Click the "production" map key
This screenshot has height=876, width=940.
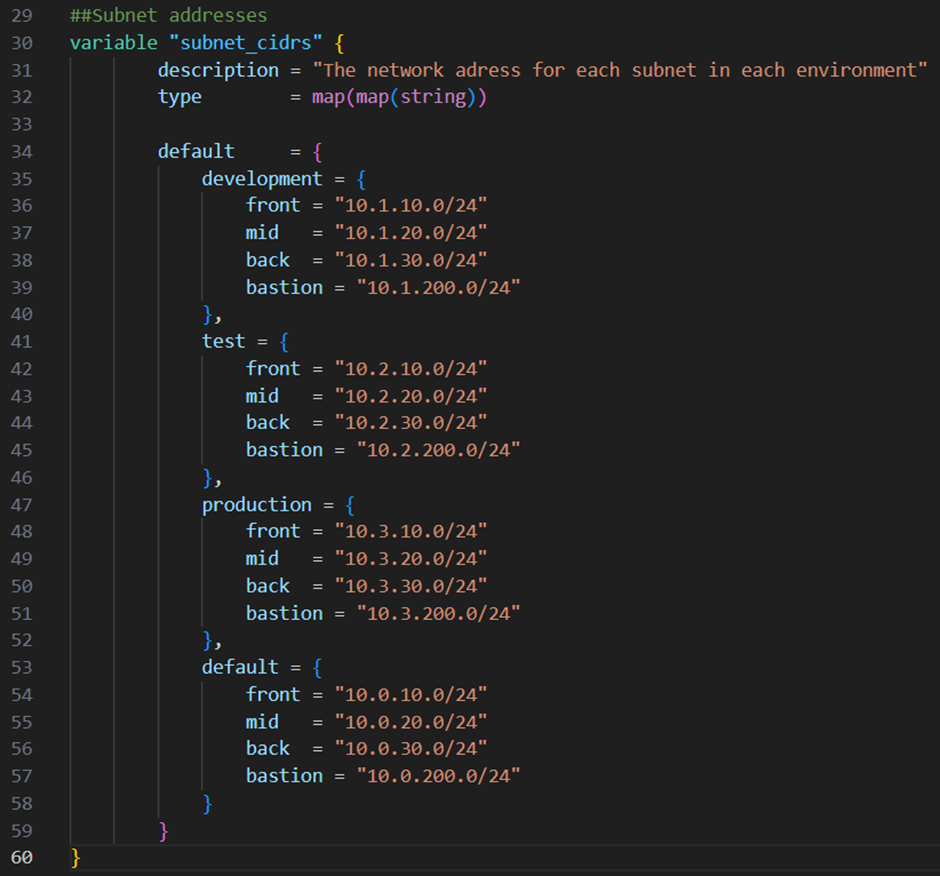[256, 505]
